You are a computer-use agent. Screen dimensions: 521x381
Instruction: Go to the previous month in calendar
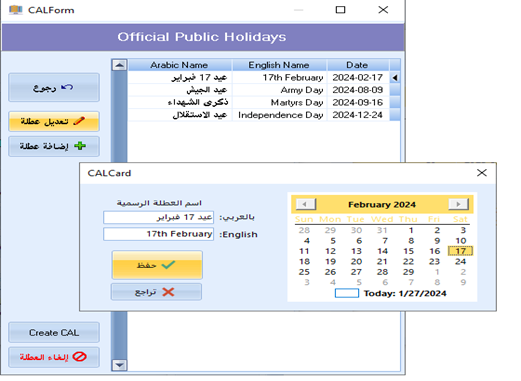click(306, 204)
